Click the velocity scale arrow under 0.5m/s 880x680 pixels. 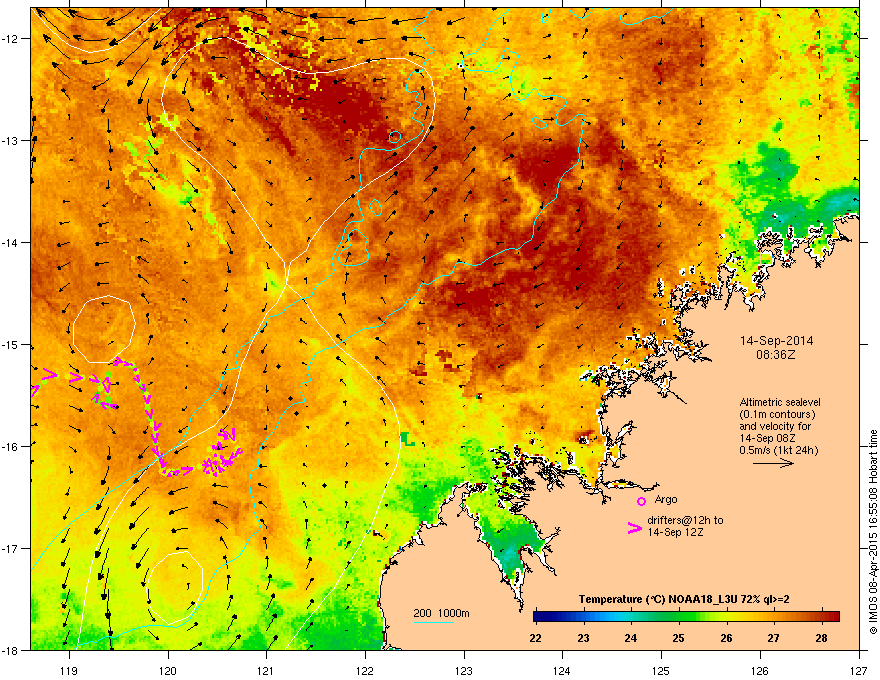coord(773,463)
